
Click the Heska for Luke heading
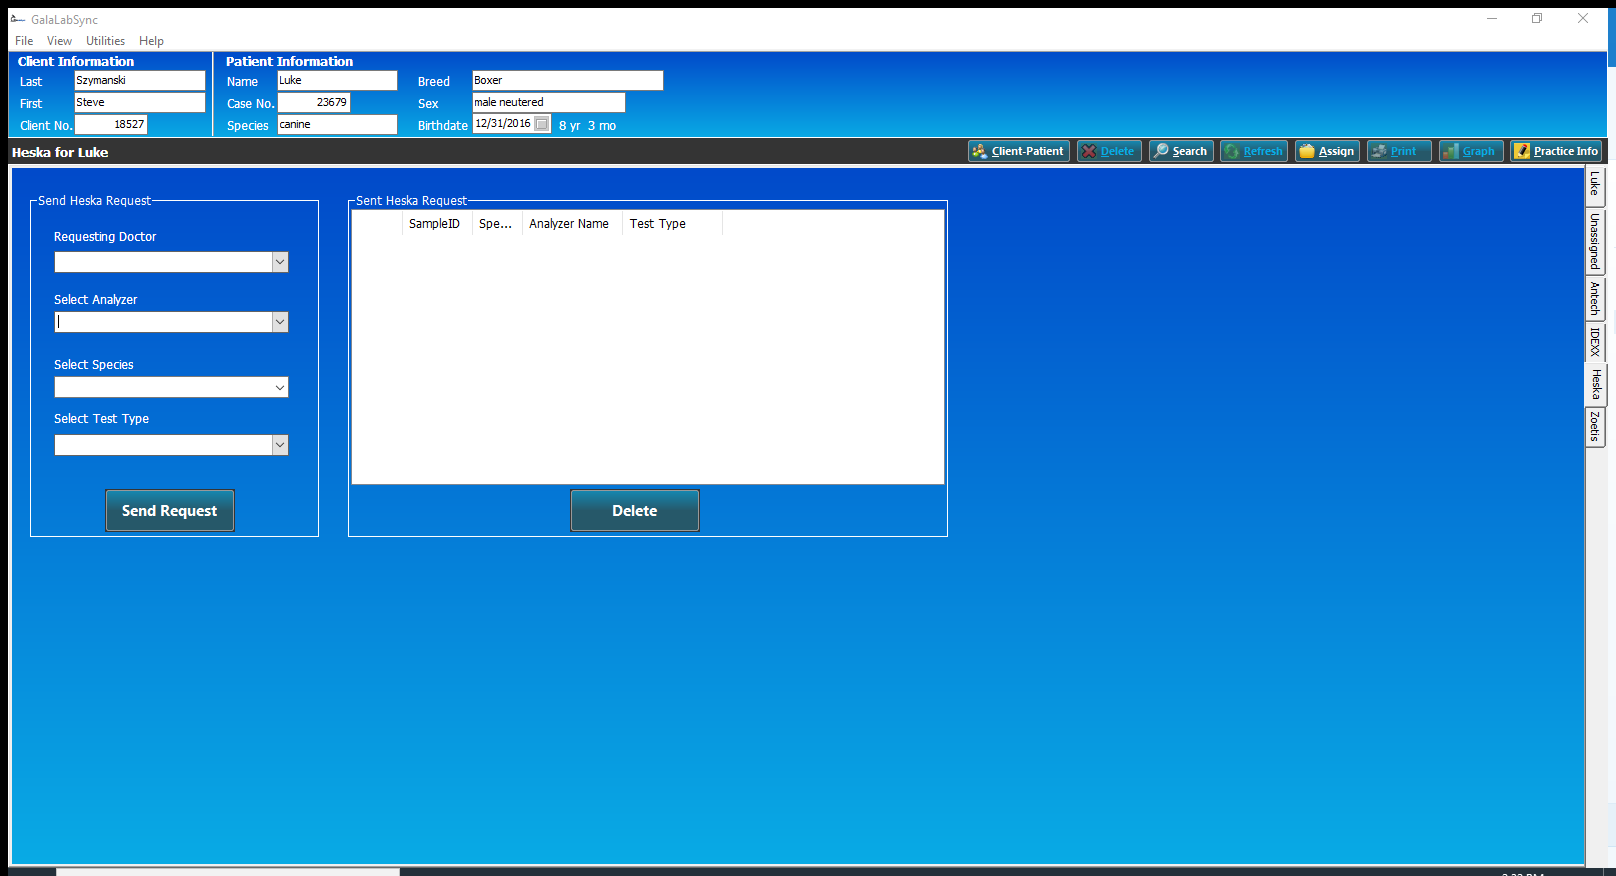click(x=60, y=152)
